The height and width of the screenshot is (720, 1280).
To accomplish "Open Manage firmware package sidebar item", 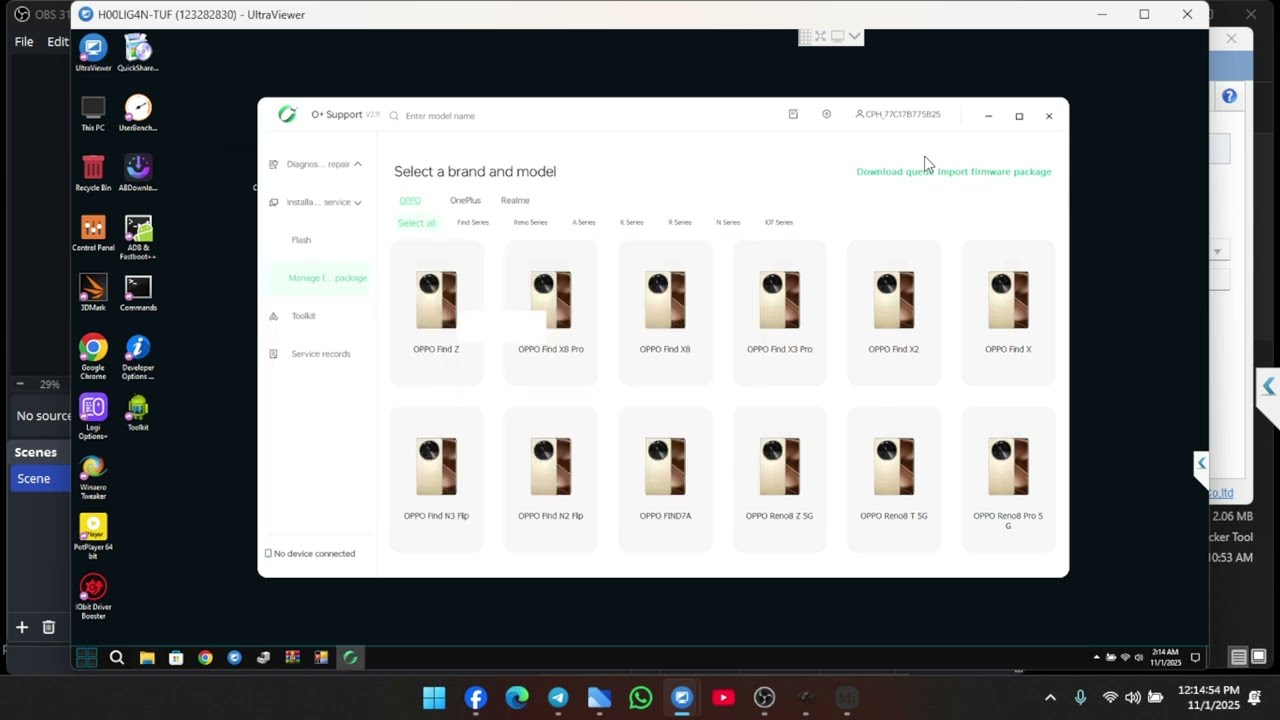I will point(319,278).
